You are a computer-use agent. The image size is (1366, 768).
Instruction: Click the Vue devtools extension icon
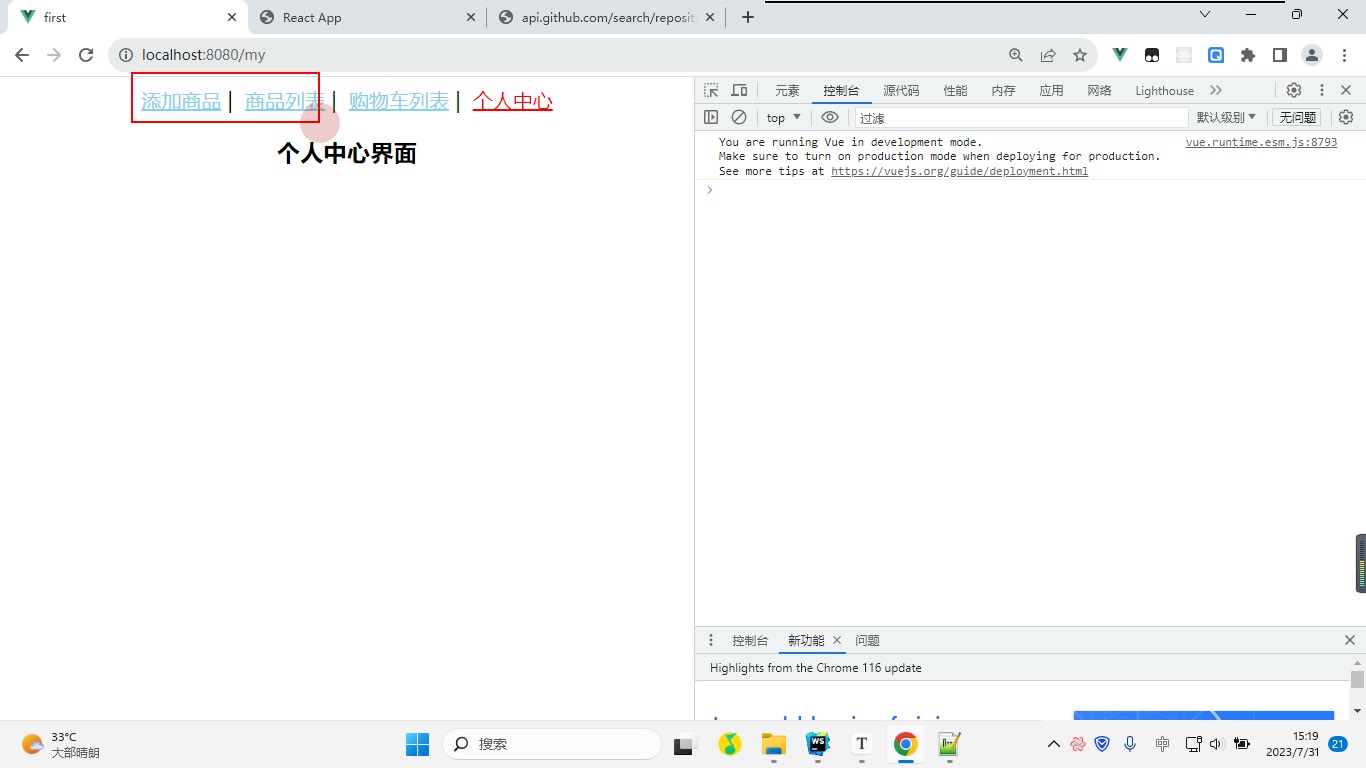(x=1120, y=55)
